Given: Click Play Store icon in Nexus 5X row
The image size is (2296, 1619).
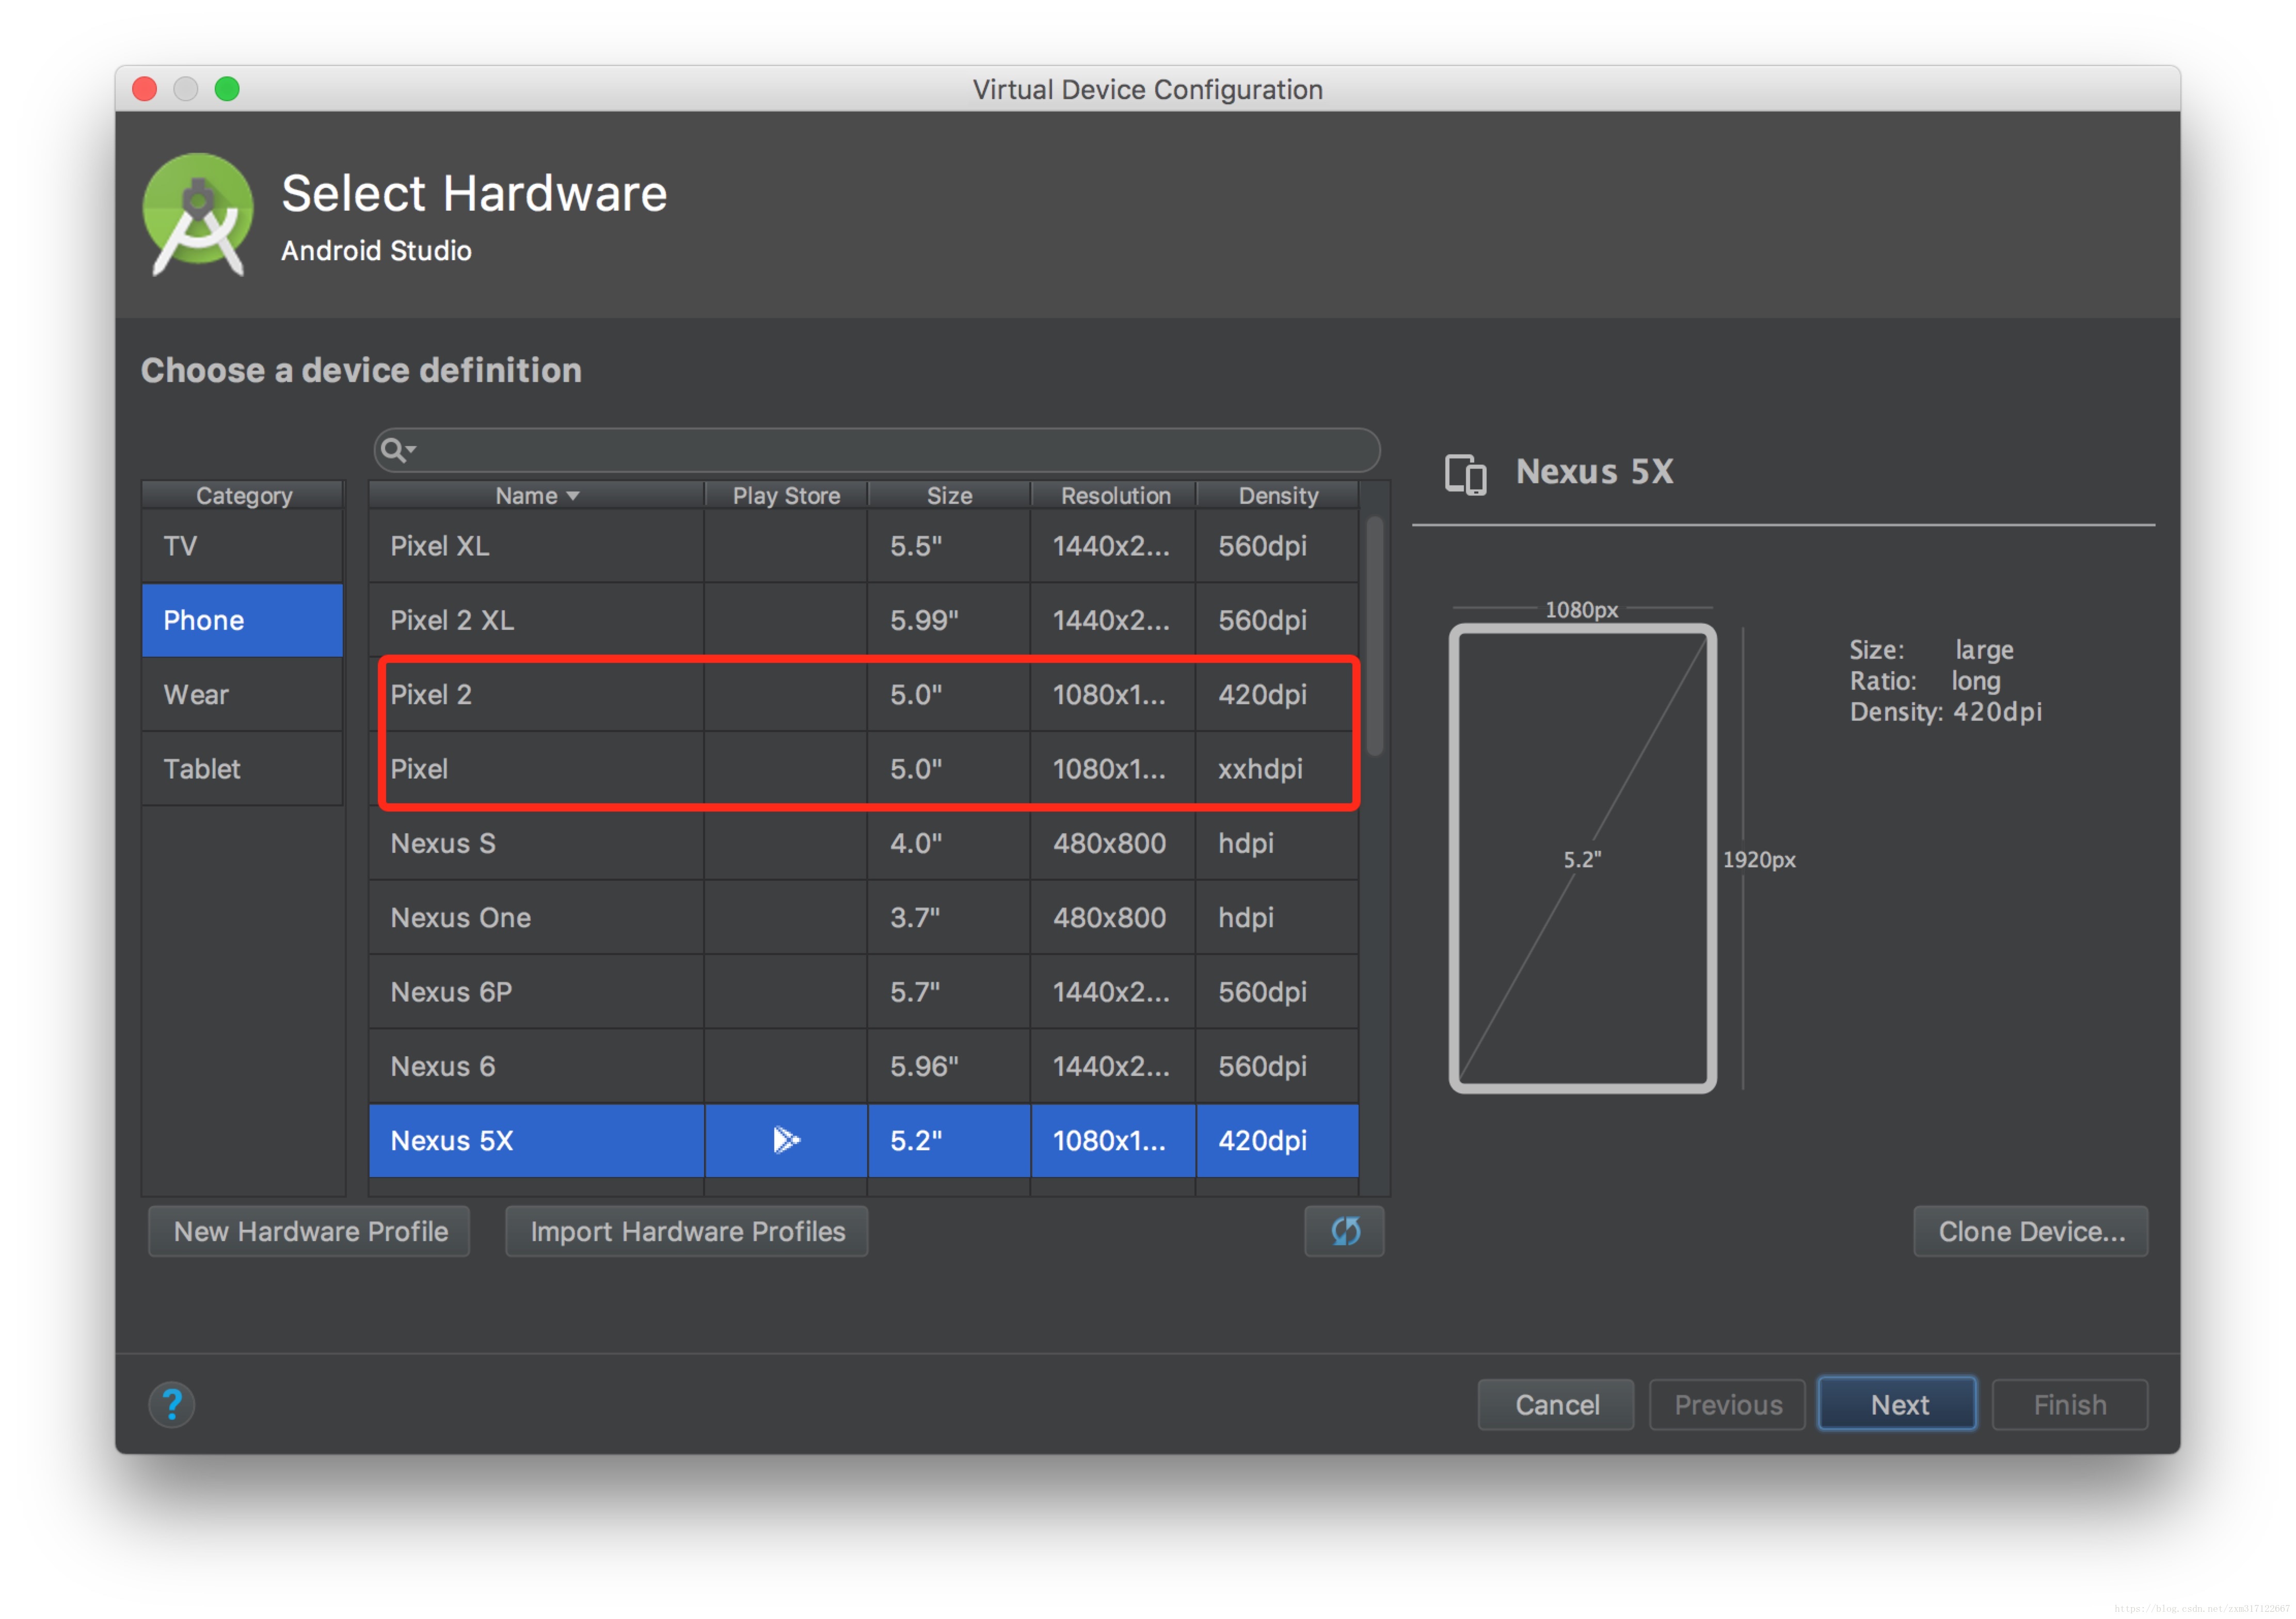Looking at the screenshot, I should [x=786, y=1140].
